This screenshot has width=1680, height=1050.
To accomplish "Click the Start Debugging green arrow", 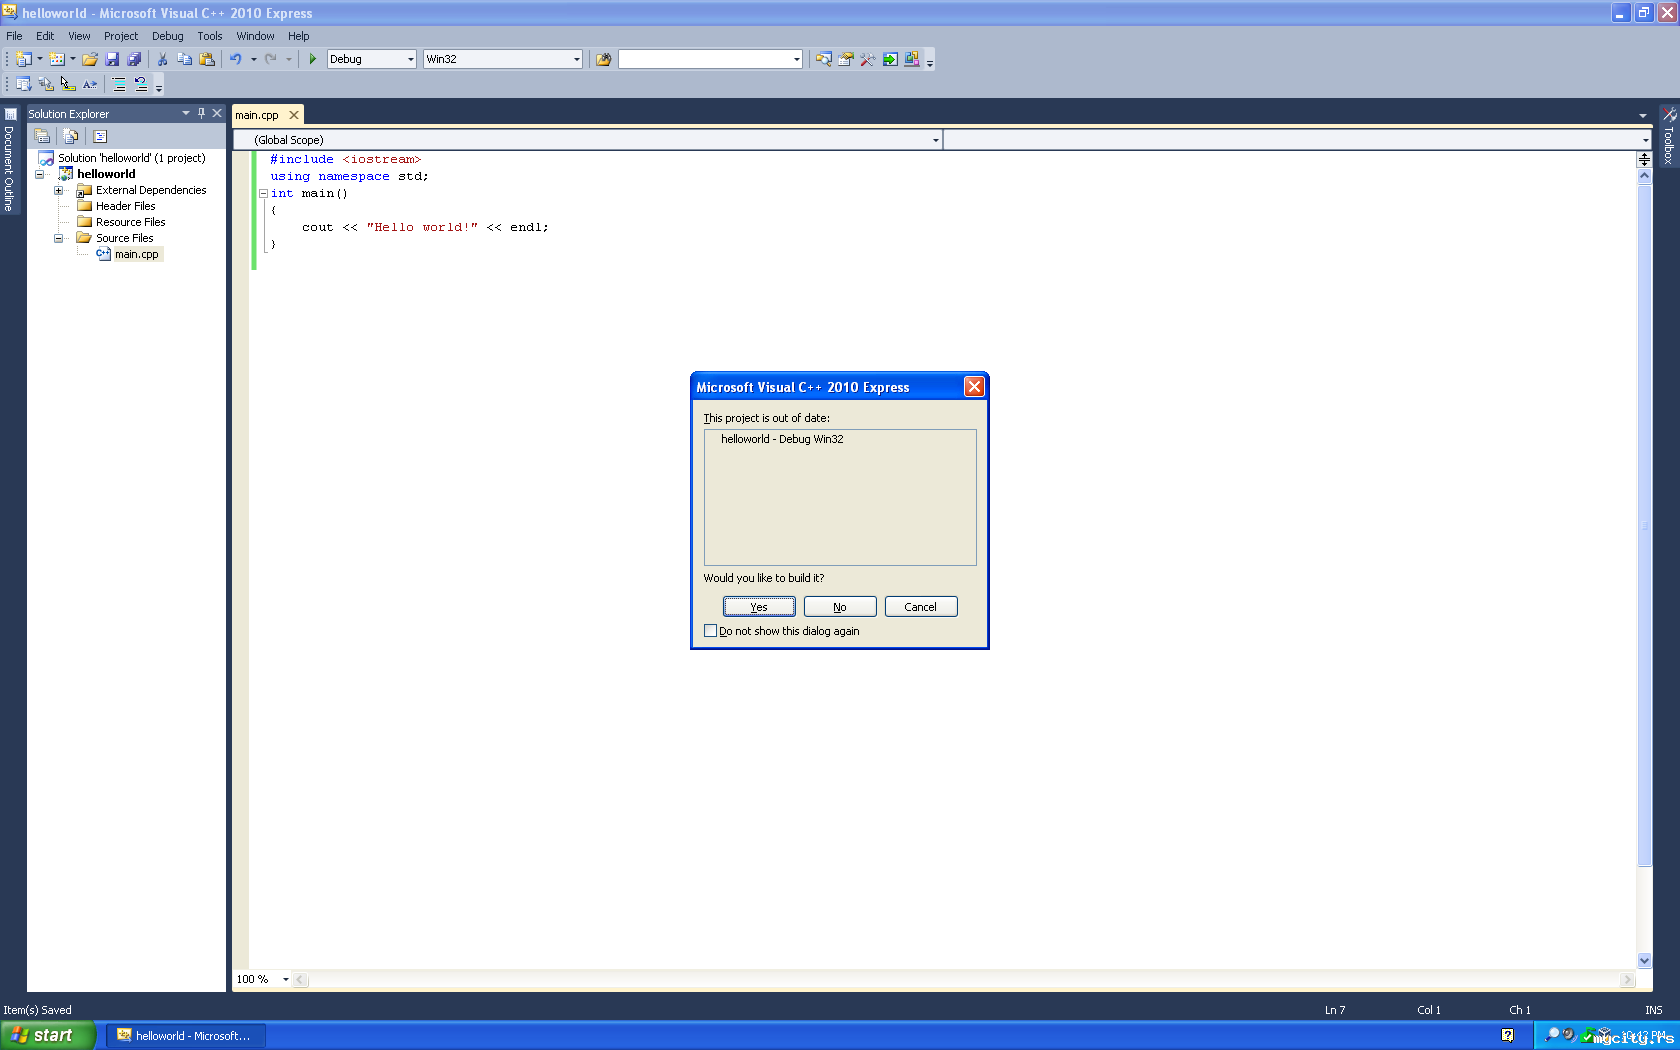I will pos(312,59).
